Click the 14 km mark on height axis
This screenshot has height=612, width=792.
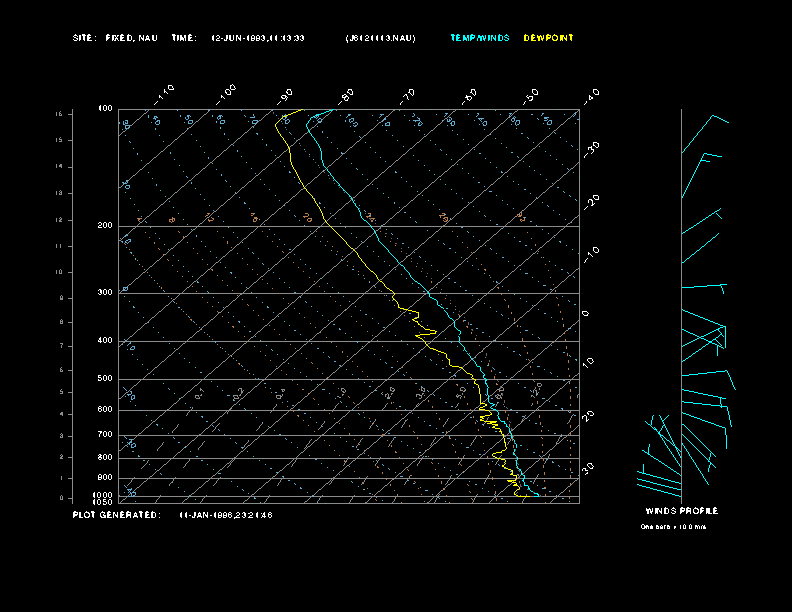59,166
